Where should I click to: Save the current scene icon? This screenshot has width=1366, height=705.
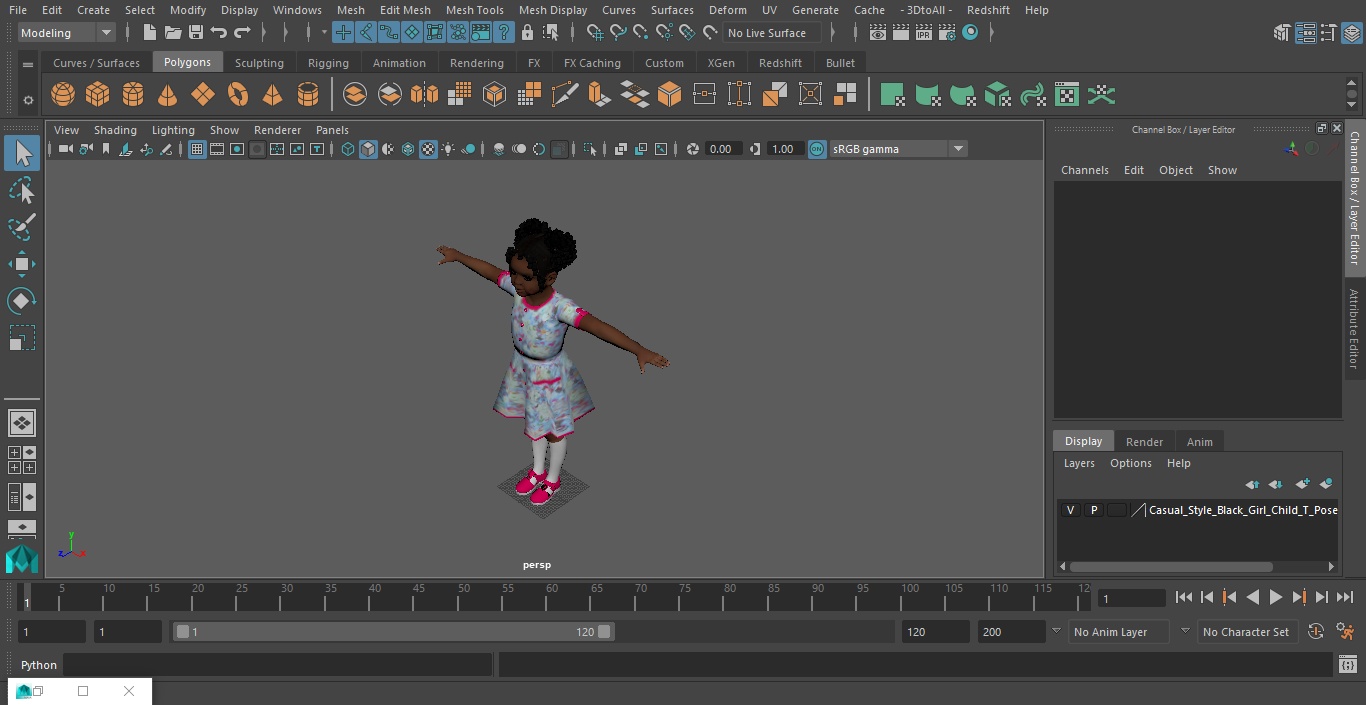(x=196, y=33)
